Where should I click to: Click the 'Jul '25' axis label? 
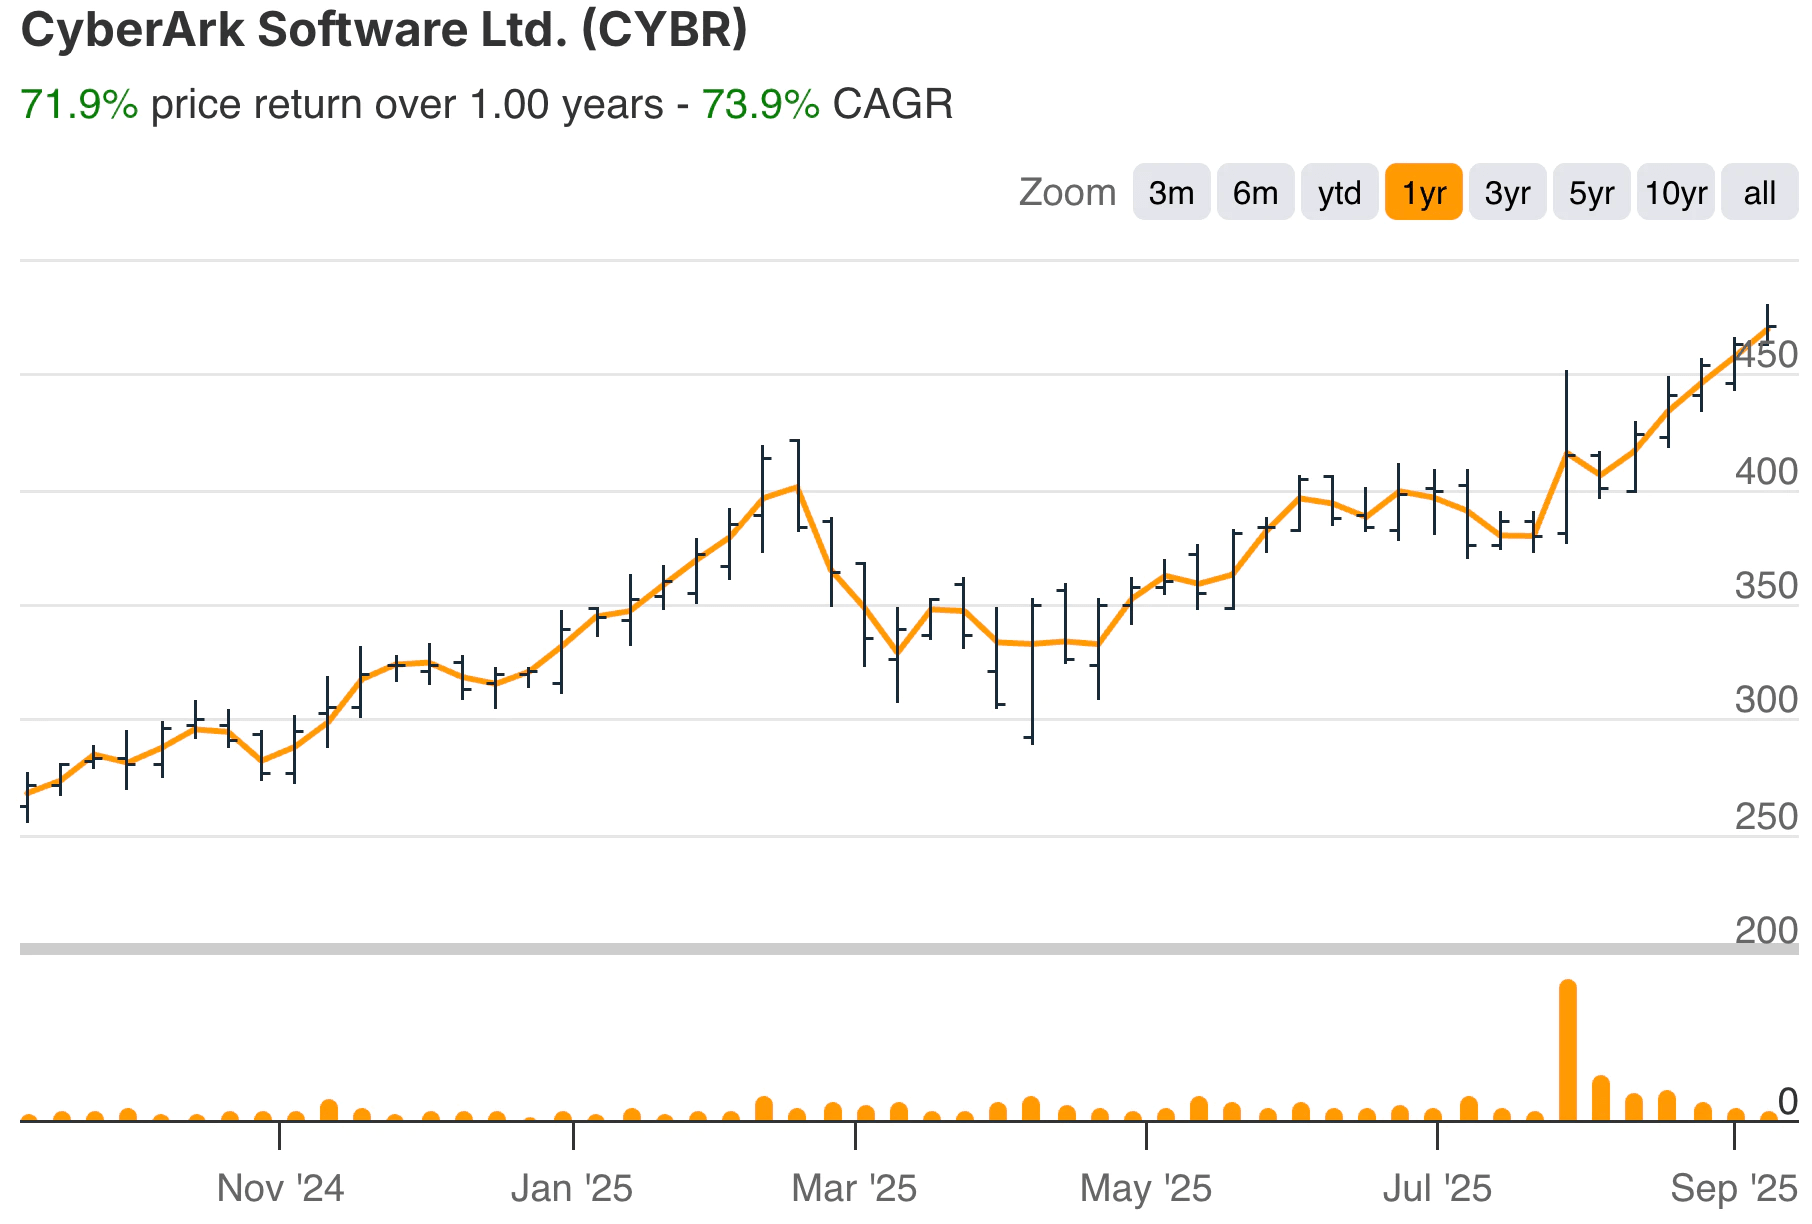point(1437,1188)
